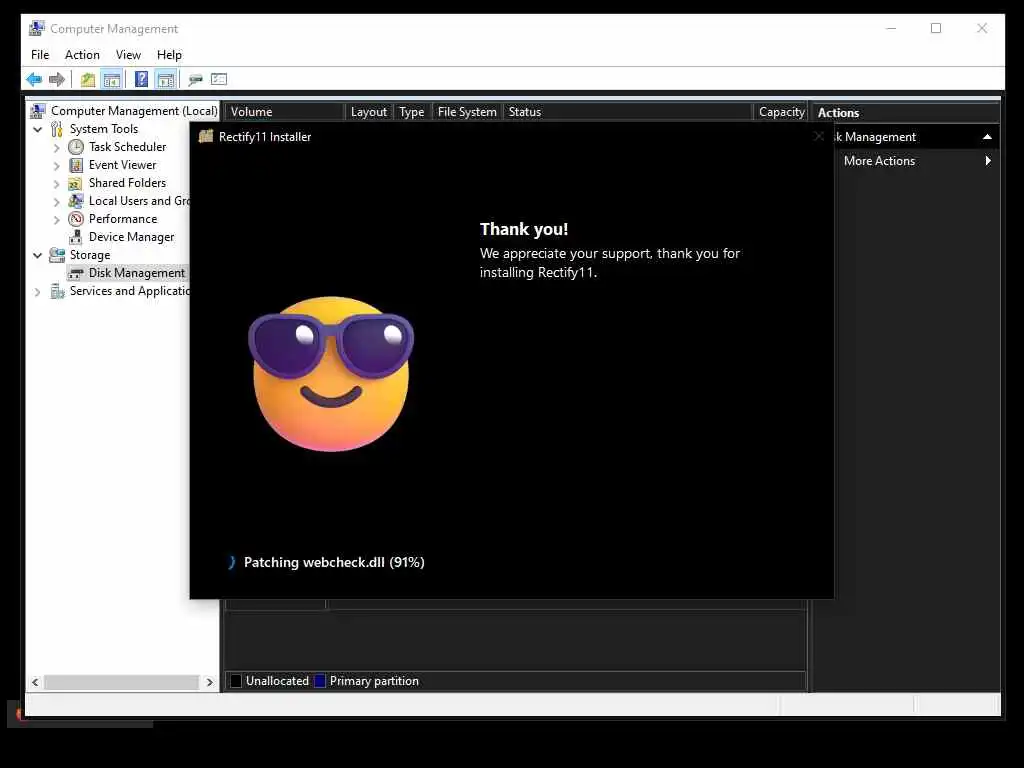The width and height of the screenshot is (1024, 768).
Task: Open the View menu
Action: point(128,55)
